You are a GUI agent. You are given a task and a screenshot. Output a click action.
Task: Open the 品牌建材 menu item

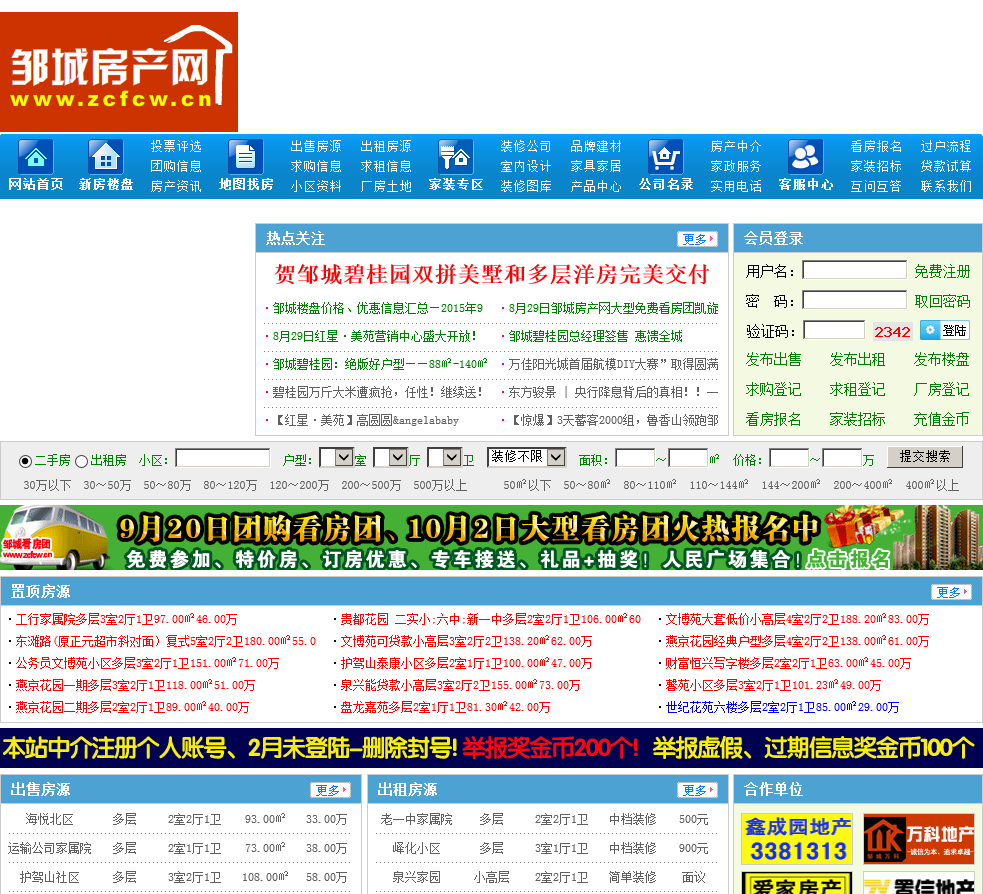pos(596,147)
